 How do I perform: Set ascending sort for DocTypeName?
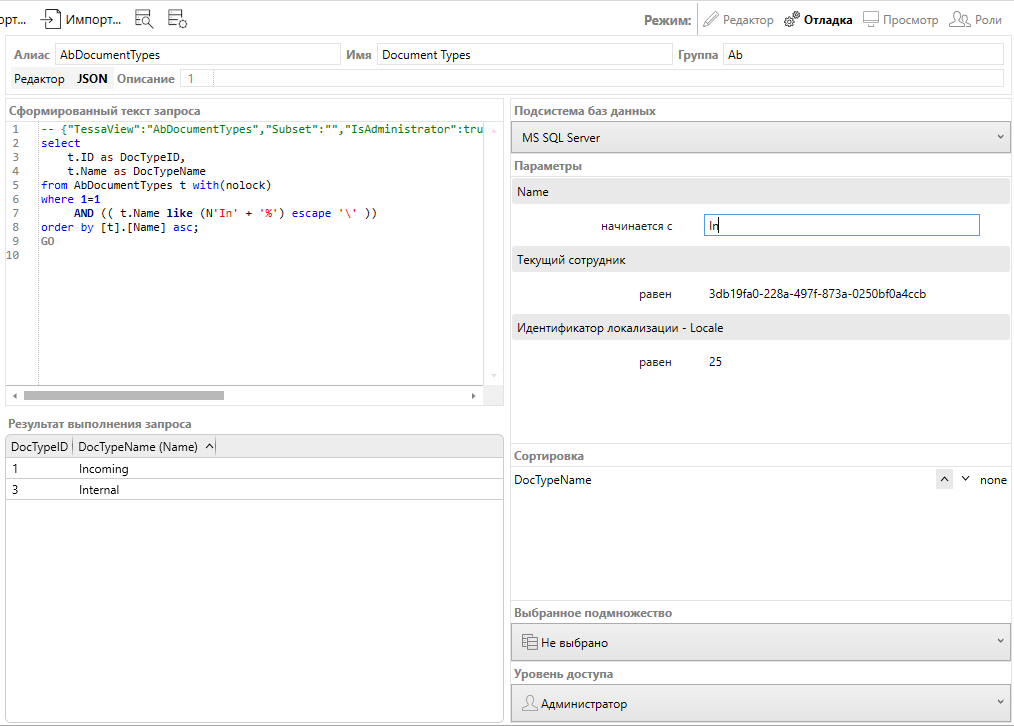click(944, 480)
